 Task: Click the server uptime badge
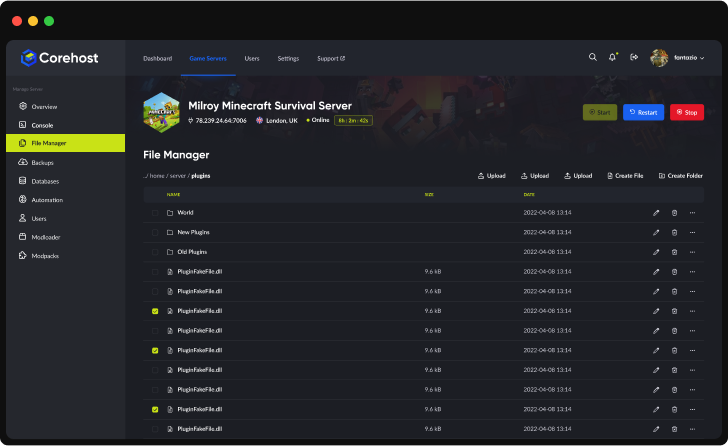coord(353,121)
